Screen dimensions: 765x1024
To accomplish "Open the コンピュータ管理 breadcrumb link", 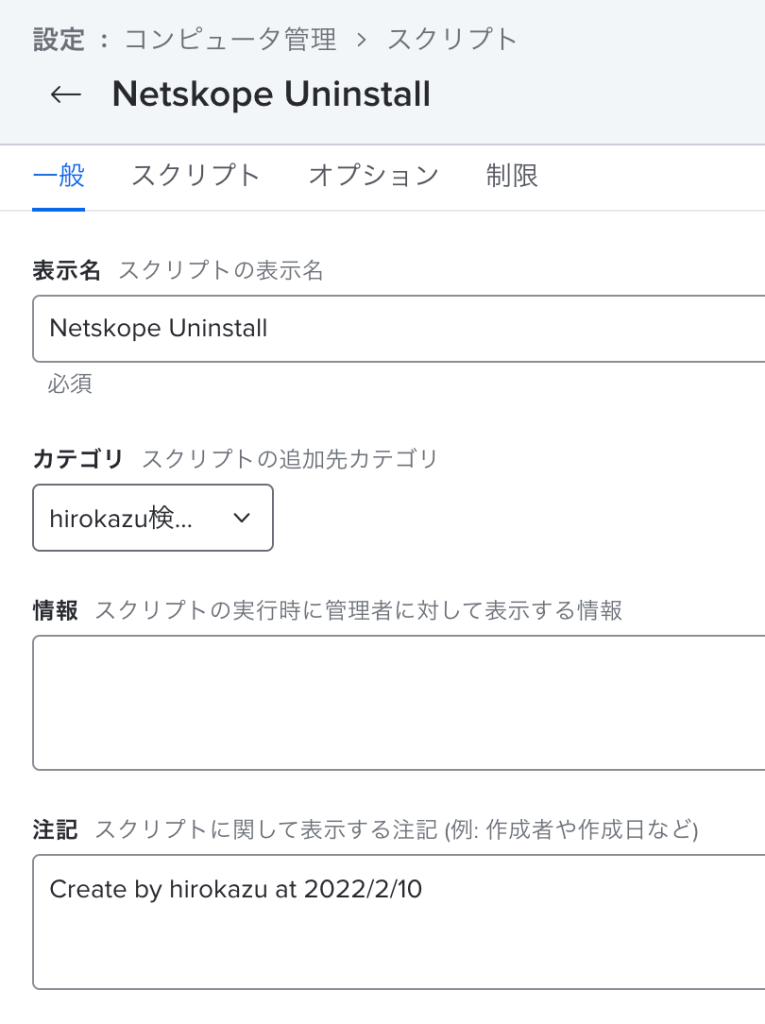I will 230,39.
